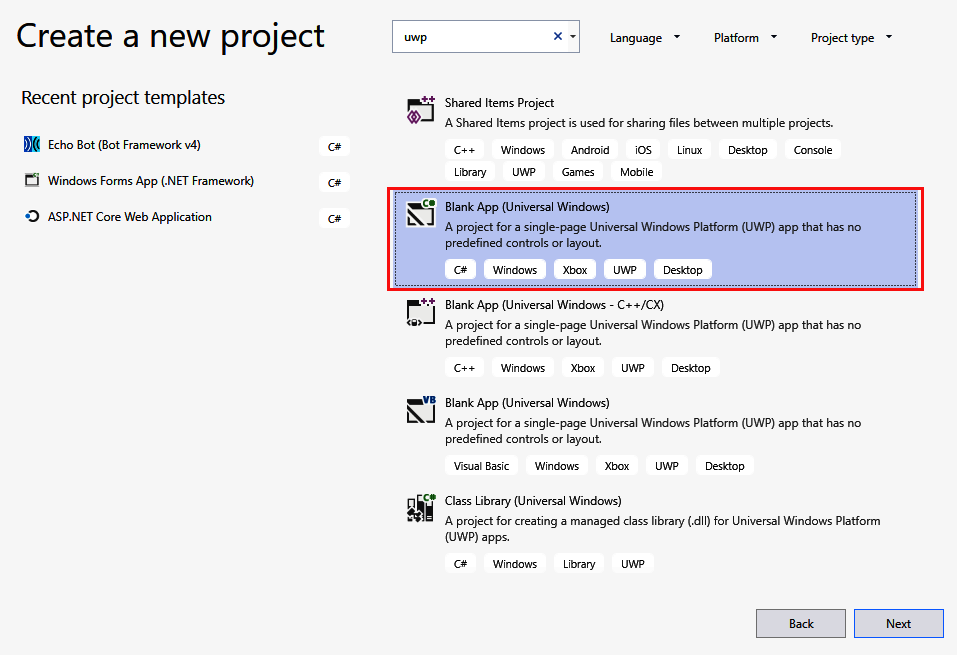Select ASP.NET Core Web Application recent template
The height and width of the screenshot is (655, 957).
129,217
